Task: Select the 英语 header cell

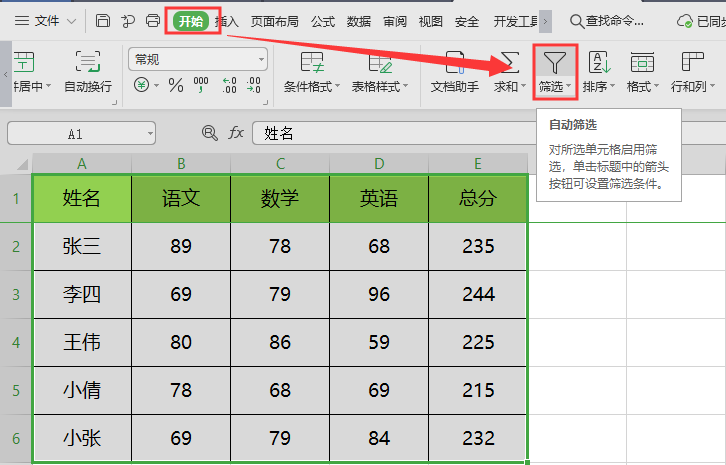Action: 379,199
